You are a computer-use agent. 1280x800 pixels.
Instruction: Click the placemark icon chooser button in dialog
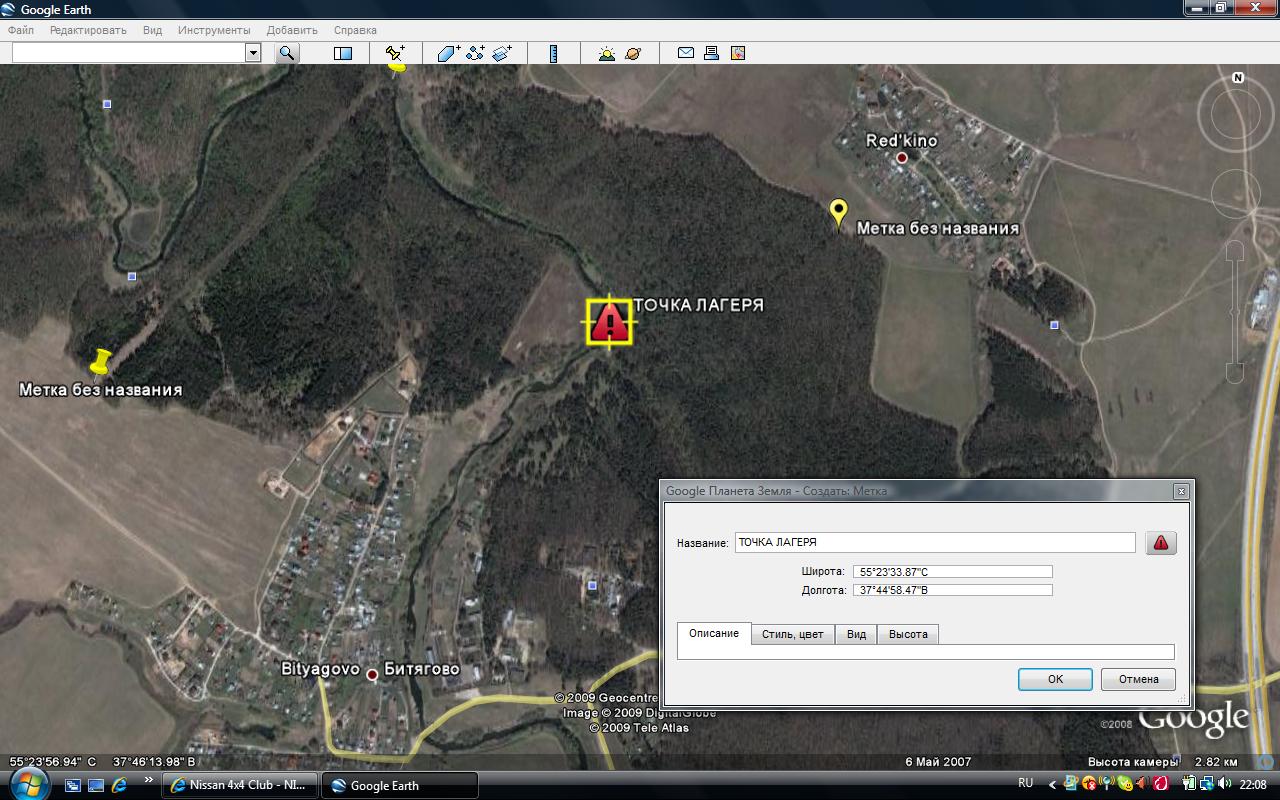pyautogui.click(x=1161, y=543)
